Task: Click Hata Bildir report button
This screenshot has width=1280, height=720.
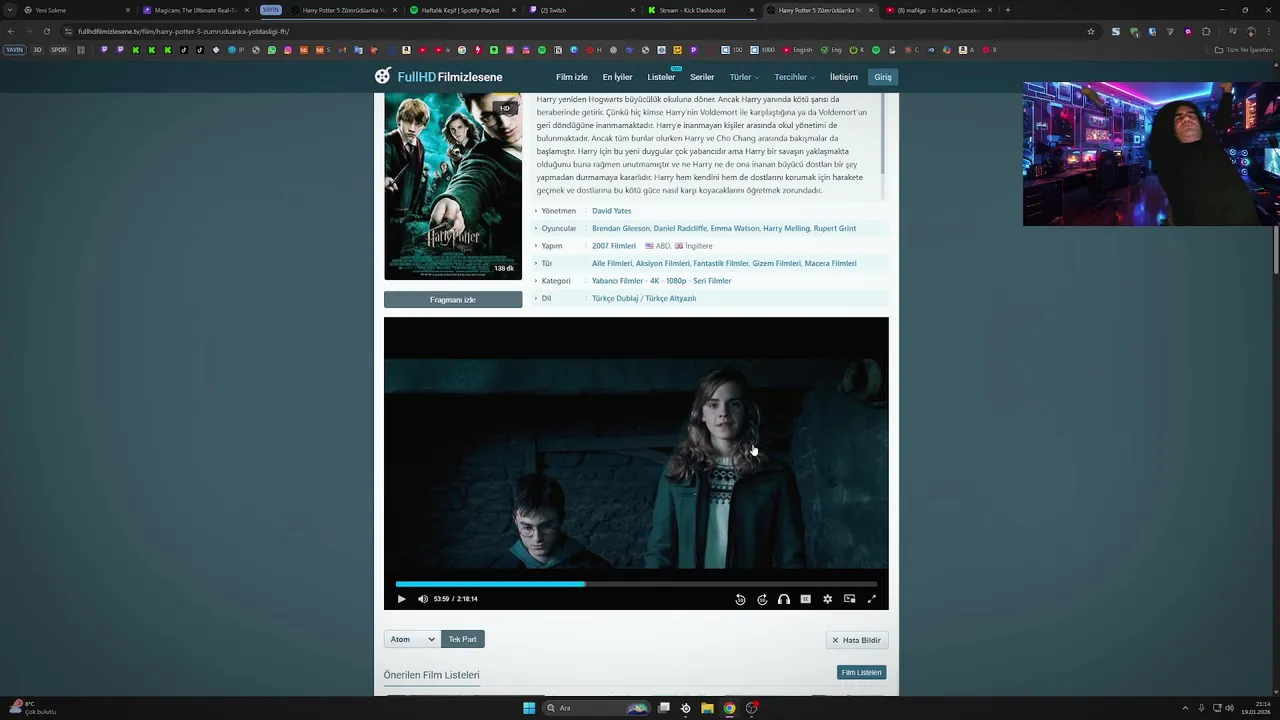Action: point(857,640)
